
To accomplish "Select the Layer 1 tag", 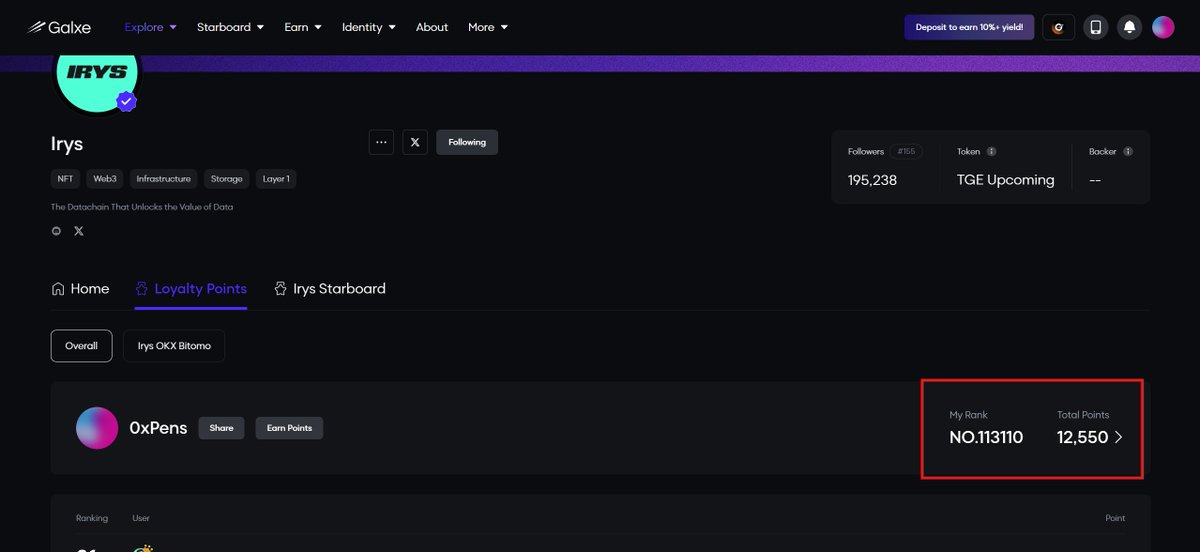I will 276,179.
